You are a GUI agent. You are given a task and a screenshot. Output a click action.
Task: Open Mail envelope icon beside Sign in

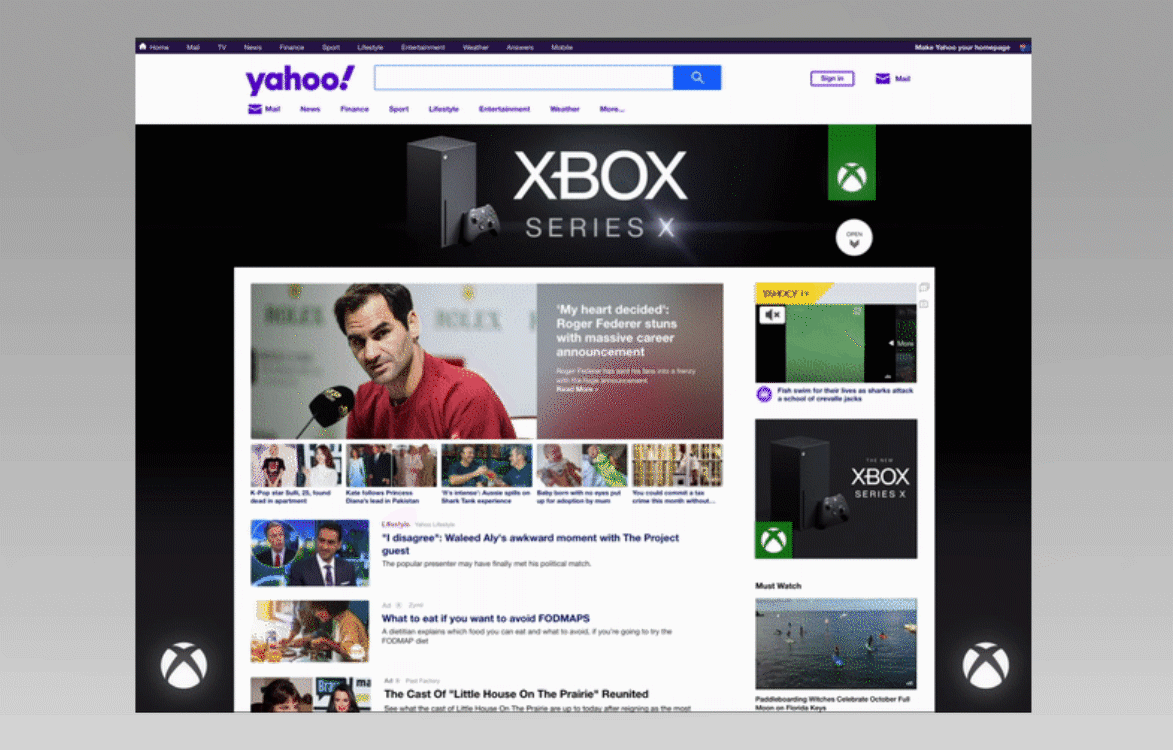pyautogui.click(x=883, y=79)
